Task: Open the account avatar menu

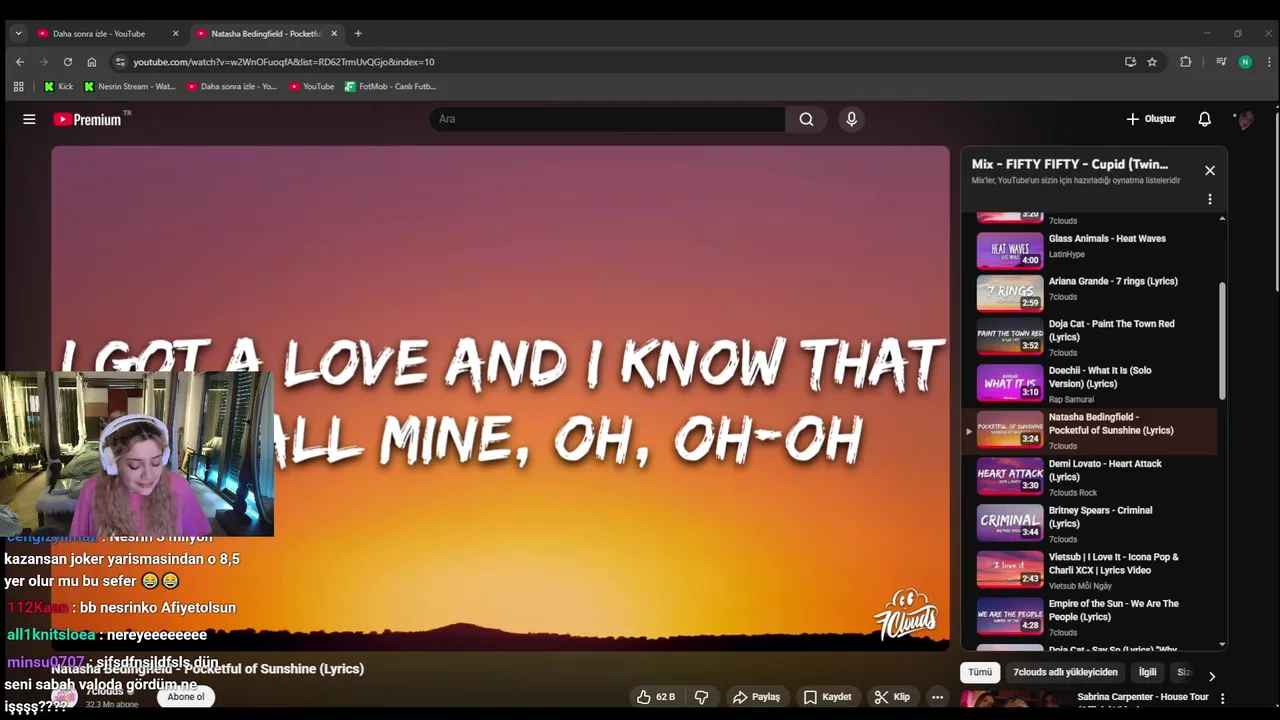Action: point(1245,119)
